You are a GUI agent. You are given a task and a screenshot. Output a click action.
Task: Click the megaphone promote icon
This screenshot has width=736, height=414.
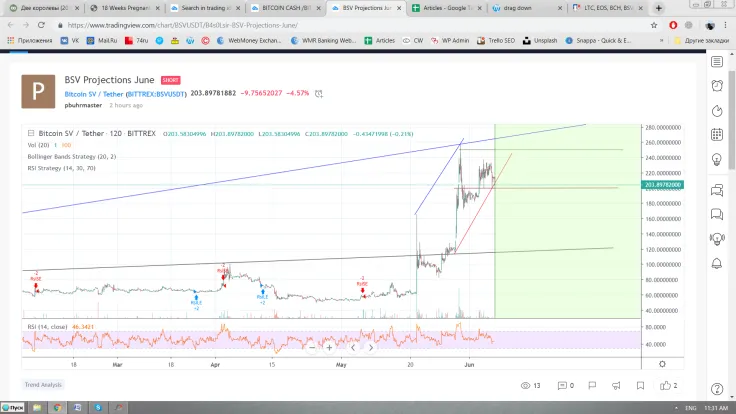tap(616, 385)
